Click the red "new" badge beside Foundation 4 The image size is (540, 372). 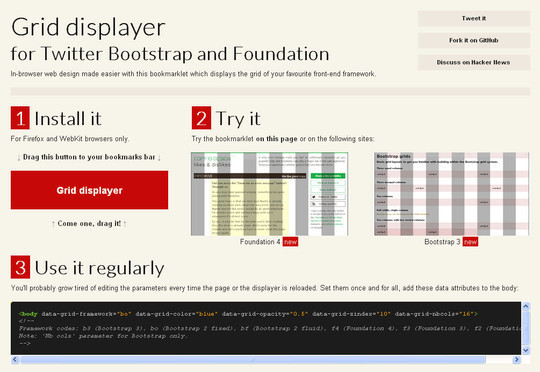pos(290,242)
